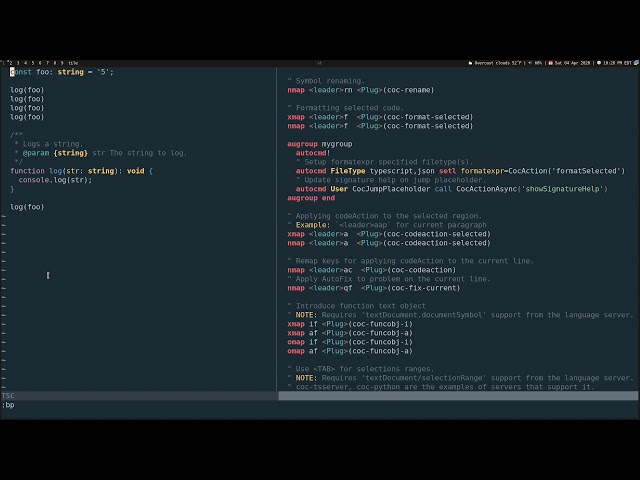Click 'autocmd FileType typescript,json' line

(460, 171)
